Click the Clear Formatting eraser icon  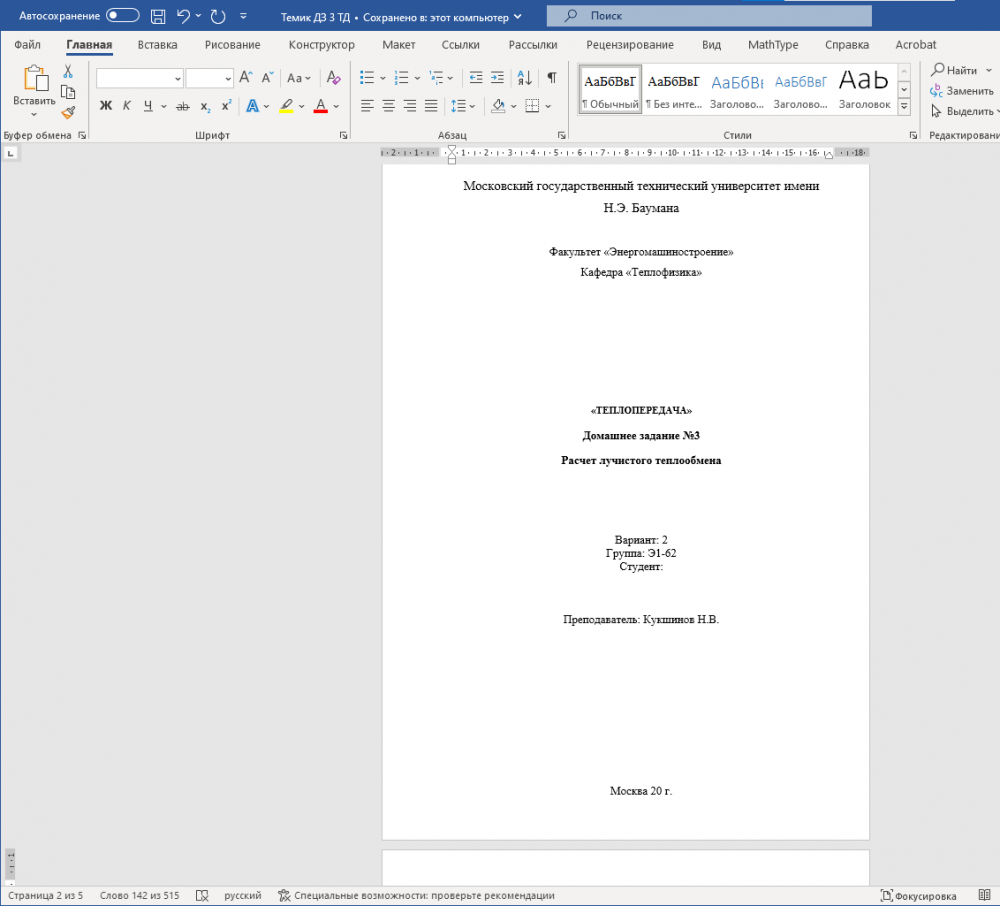click(334, 78)
